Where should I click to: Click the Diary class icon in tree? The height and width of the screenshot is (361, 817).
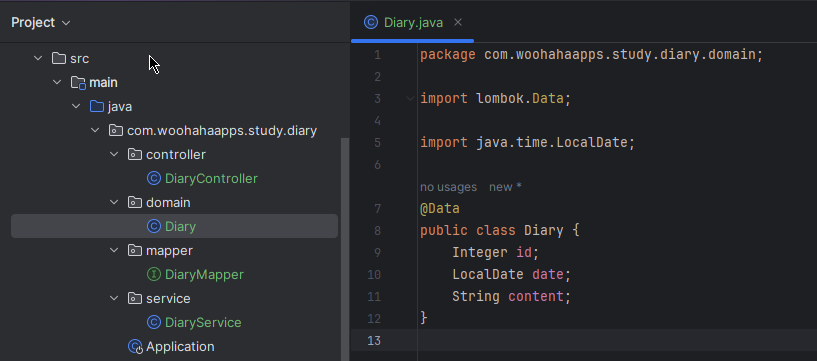click(x=154, y=227)
